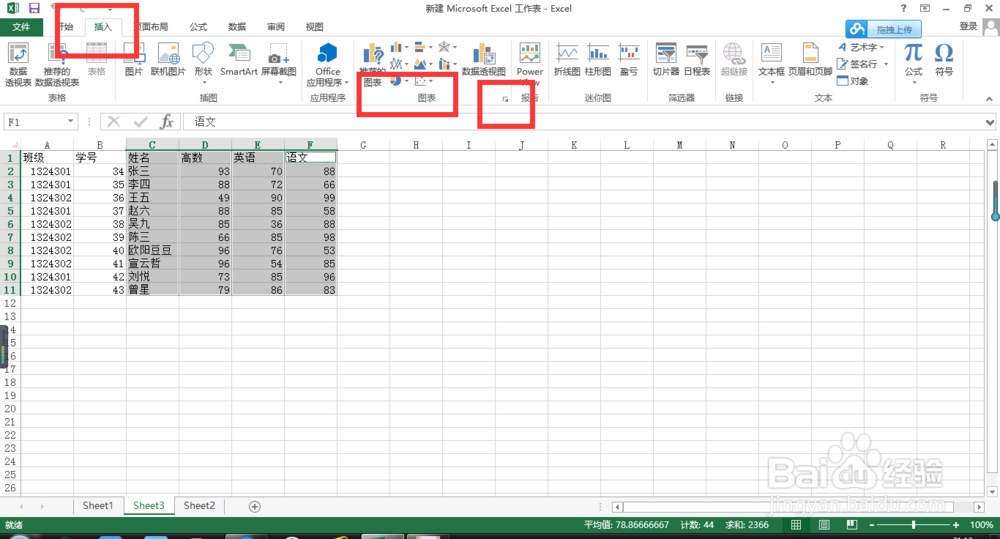The image size is (1000, 539).
Task: Insert a scatter chart from chart gallery
Action: [x=423, y=80]
